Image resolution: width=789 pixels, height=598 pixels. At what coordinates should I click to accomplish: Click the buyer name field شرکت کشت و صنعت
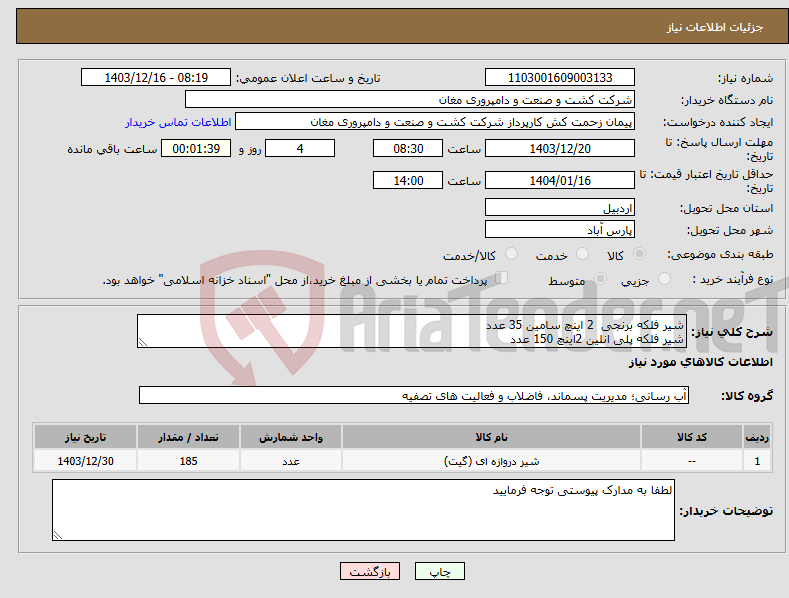point(410,99)
